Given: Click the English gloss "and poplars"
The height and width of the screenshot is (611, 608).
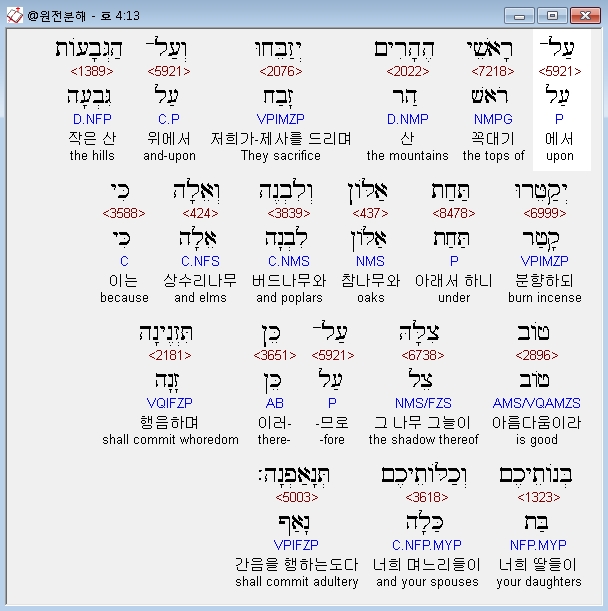Looking at the screenshot, I should point(289,298).
